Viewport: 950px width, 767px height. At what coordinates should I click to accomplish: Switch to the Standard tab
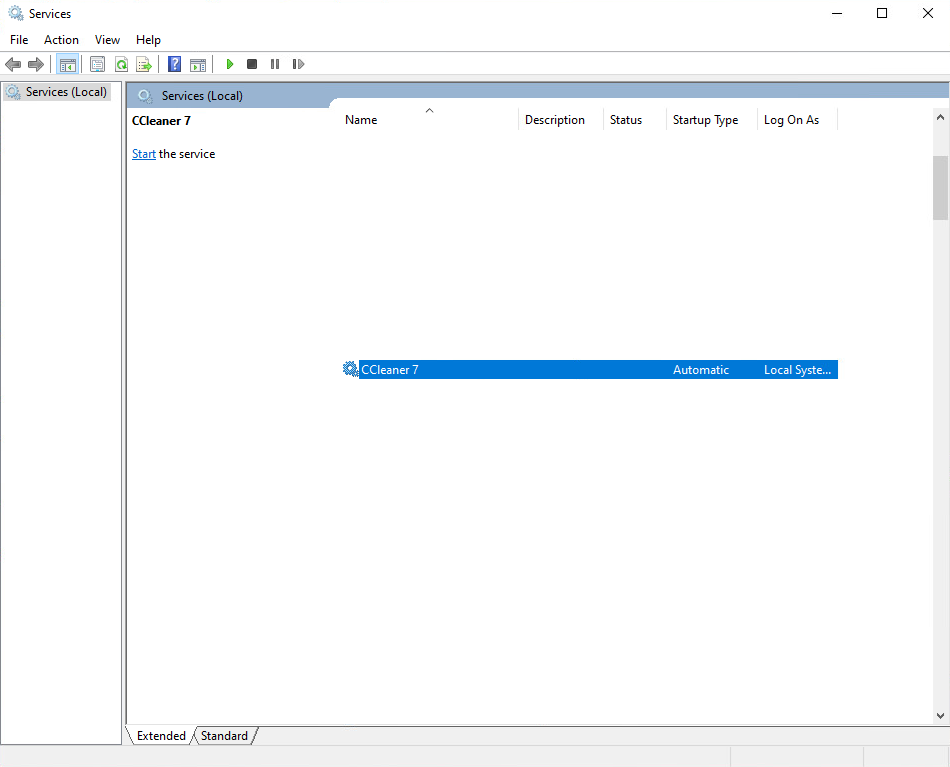(x=224, y=736)
